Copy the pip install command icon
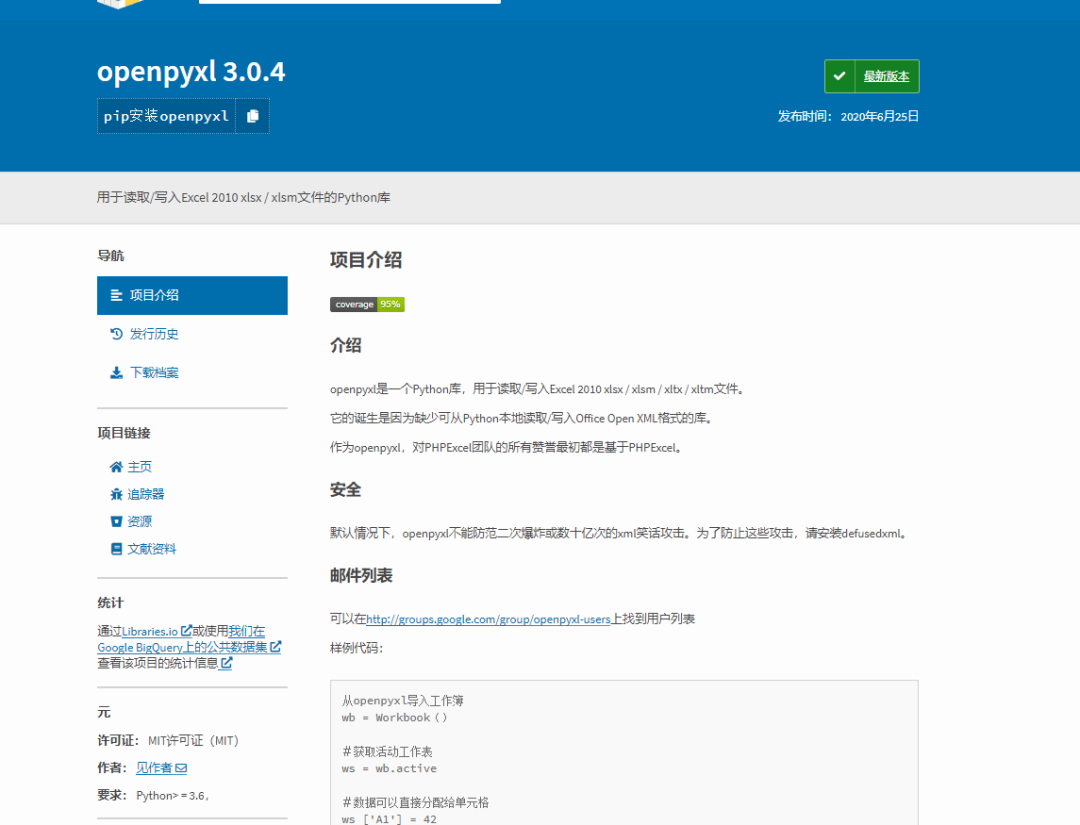The height and width of the screenshot is (825, 1080). coord(253,116)
